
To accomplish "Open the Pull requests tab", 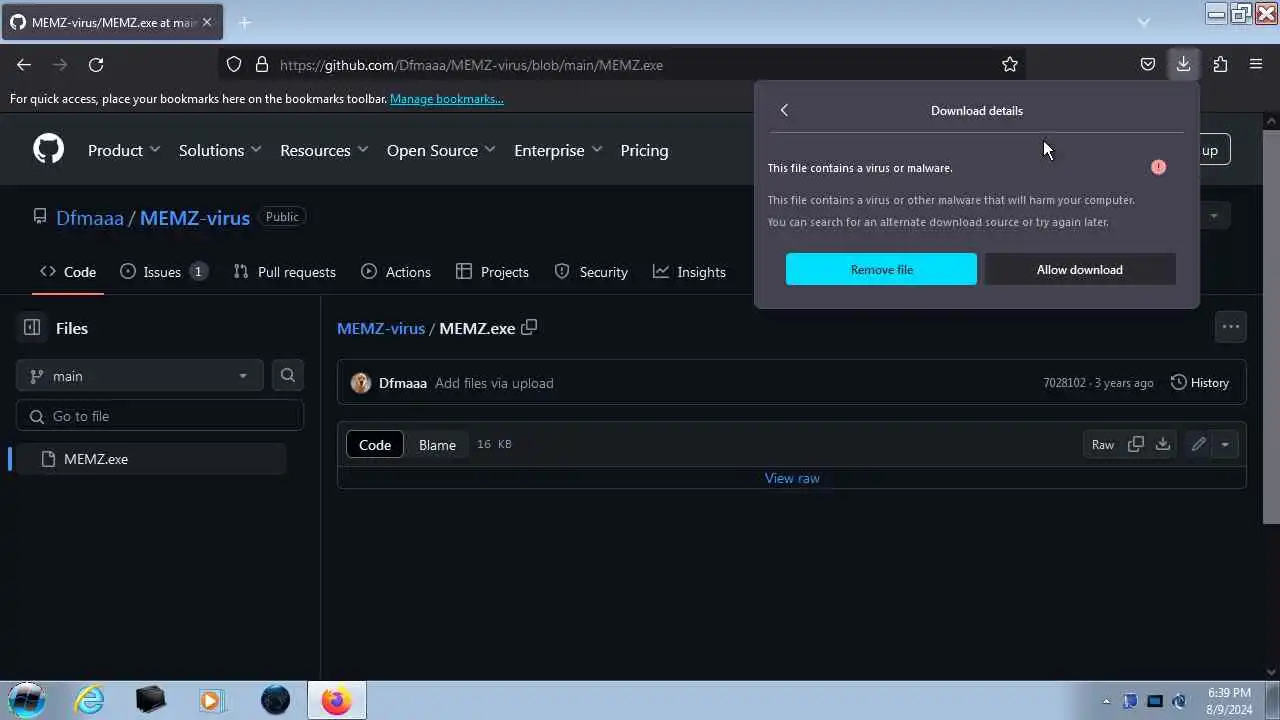I will (x=284, y=271).
